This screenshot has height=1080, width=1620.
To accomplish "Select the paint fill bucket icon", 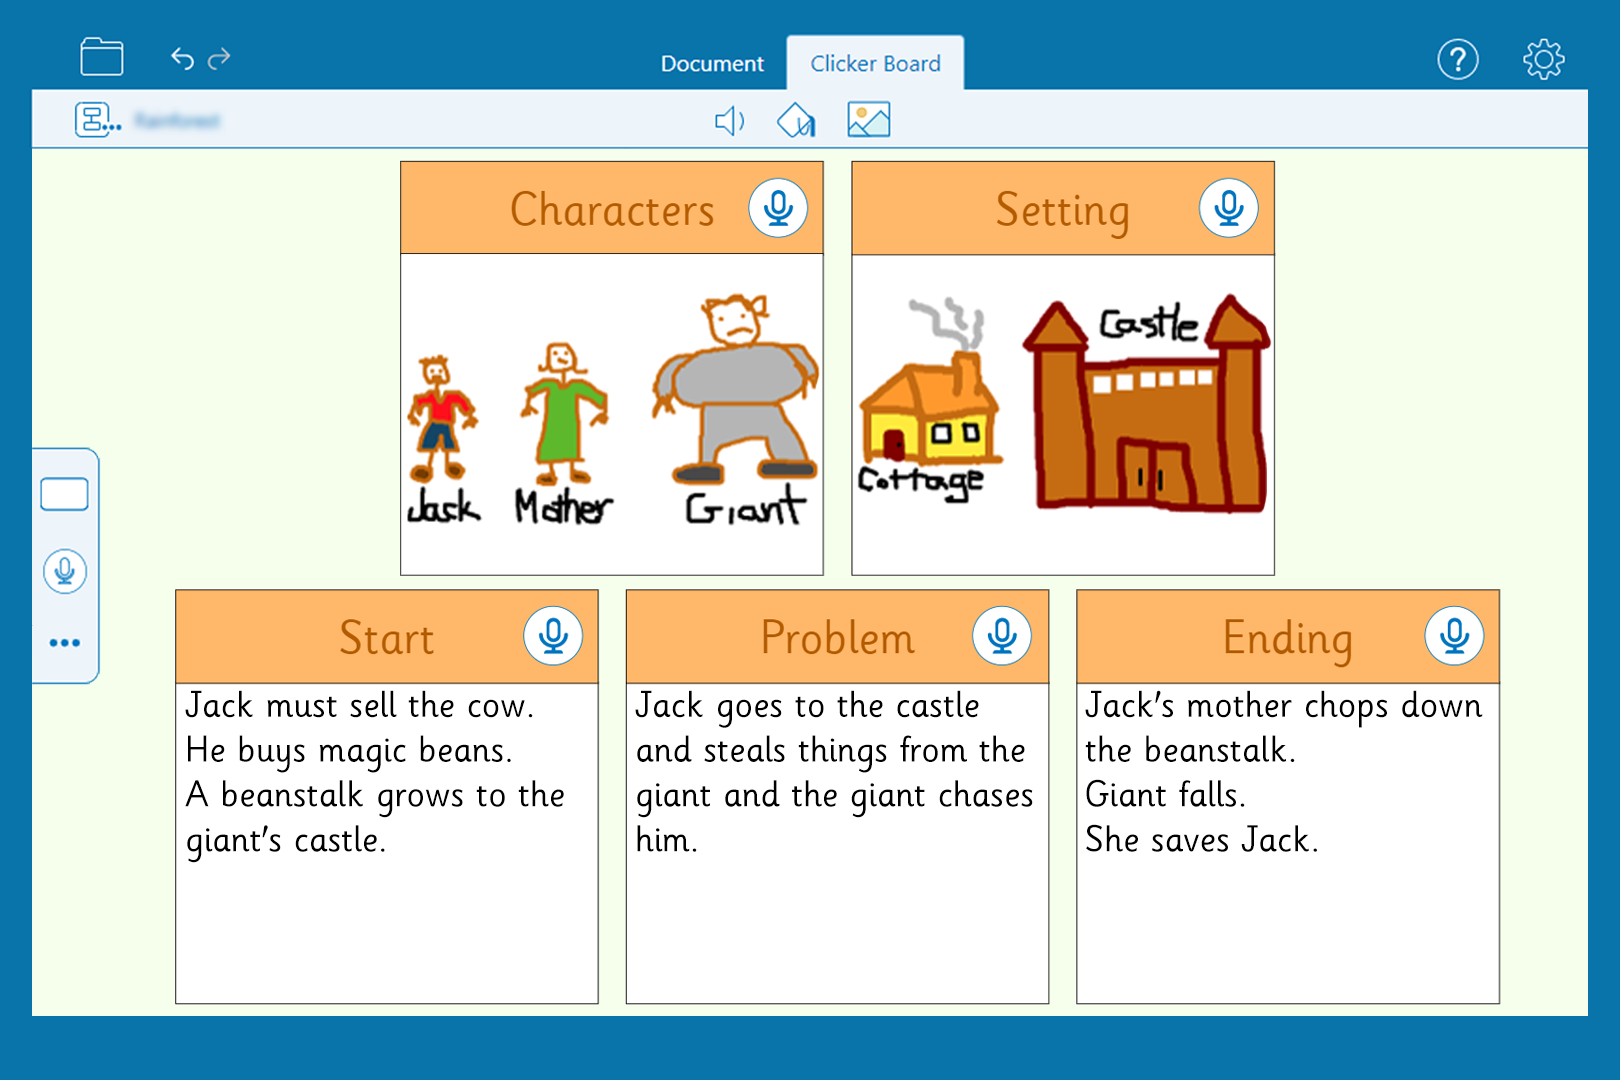I will click(x=796, y=121).
